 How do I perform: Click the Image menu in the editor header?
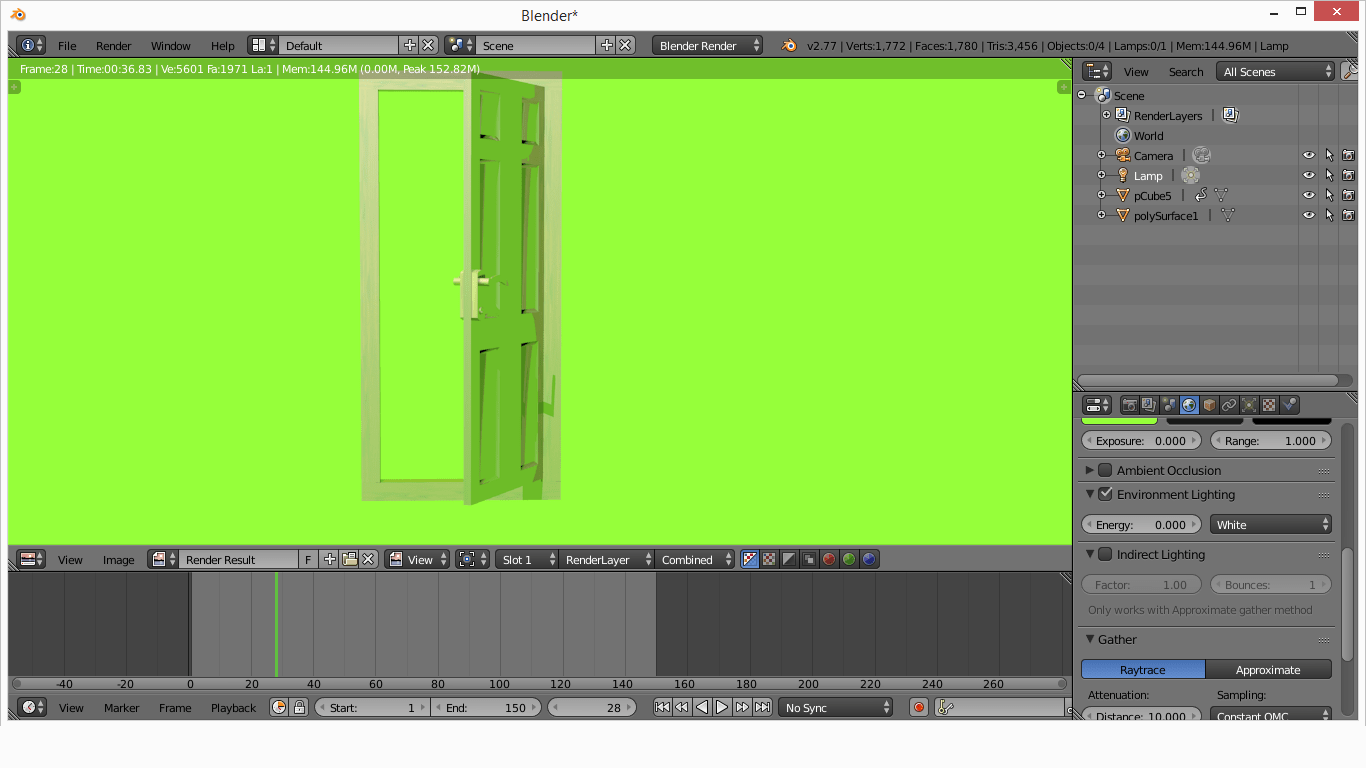click(x=118, y=559)
